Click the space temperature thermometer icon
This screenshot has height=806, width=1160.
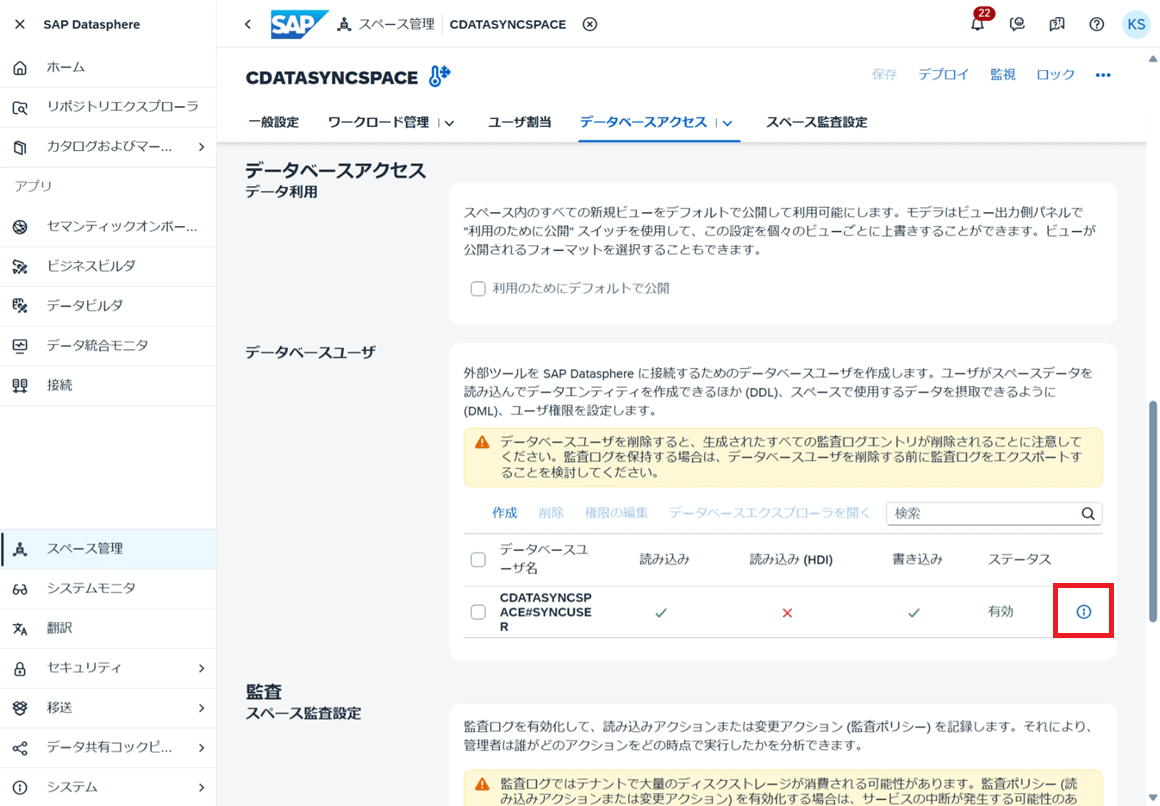439,75
